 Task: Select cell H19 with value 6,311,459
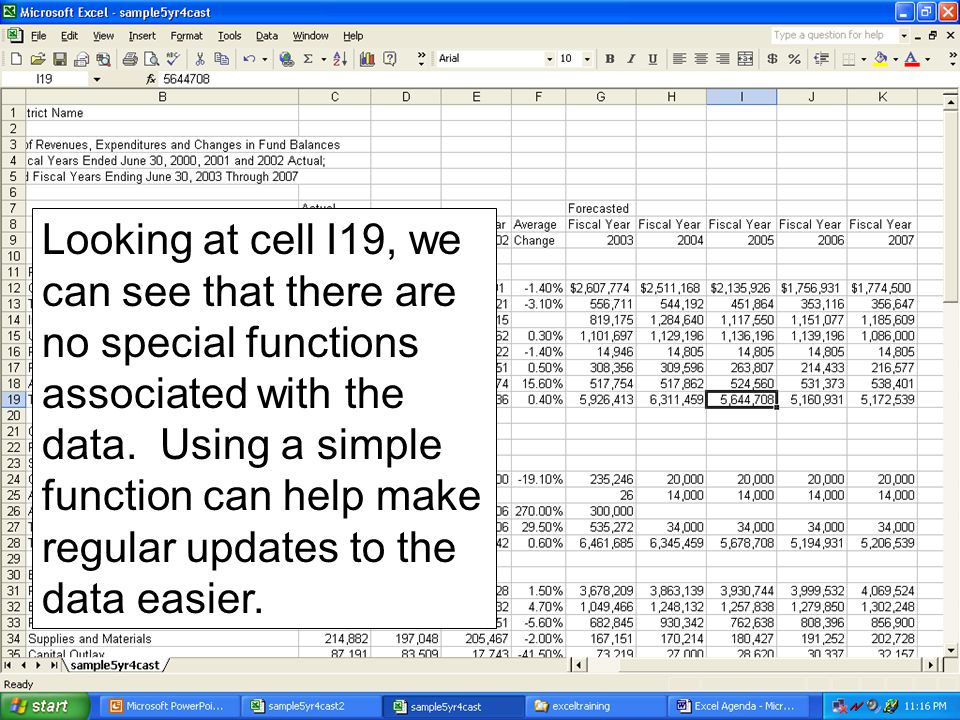672,400
